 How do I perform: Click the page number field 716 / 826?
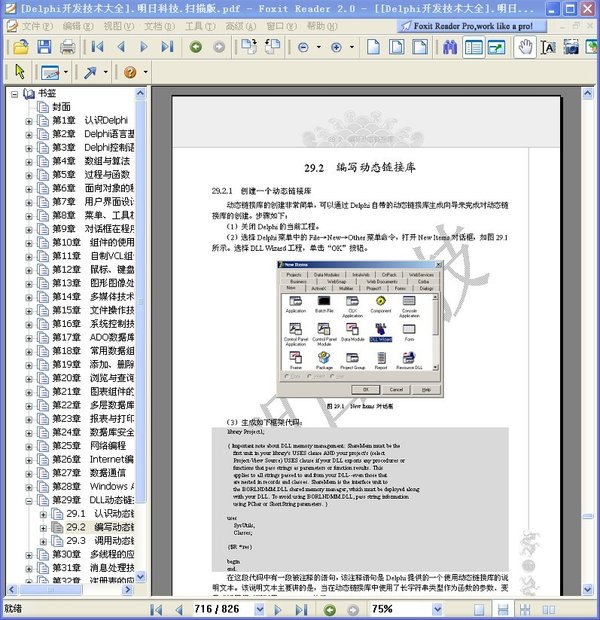221,609
